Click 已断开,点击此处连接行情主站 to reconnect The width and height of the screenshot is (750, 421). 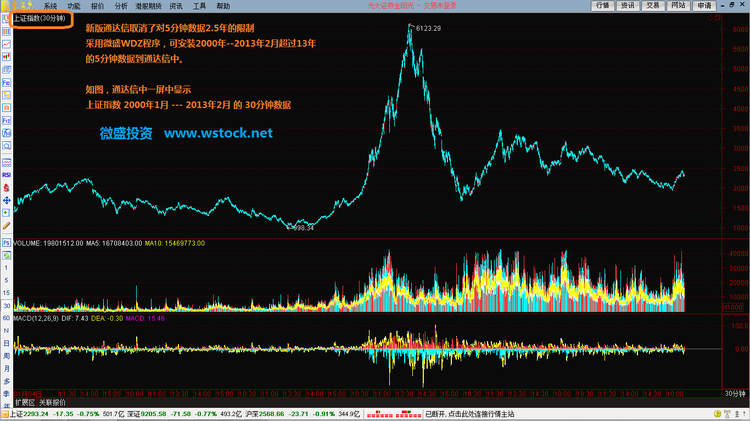tap(470, 414)
